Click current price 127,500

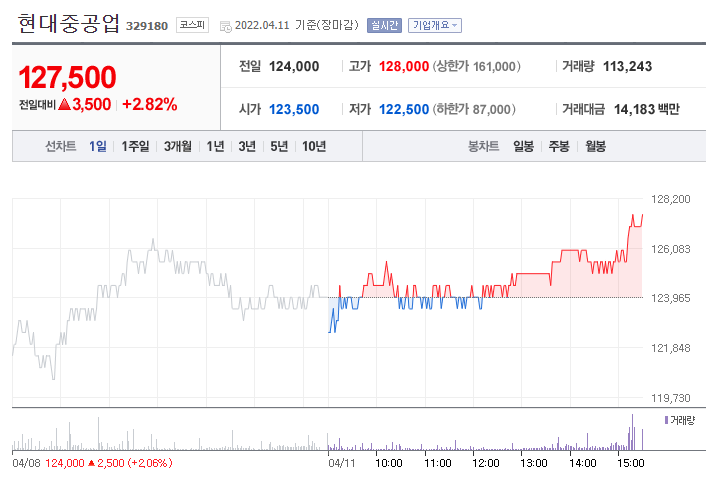tap(67, 77)
